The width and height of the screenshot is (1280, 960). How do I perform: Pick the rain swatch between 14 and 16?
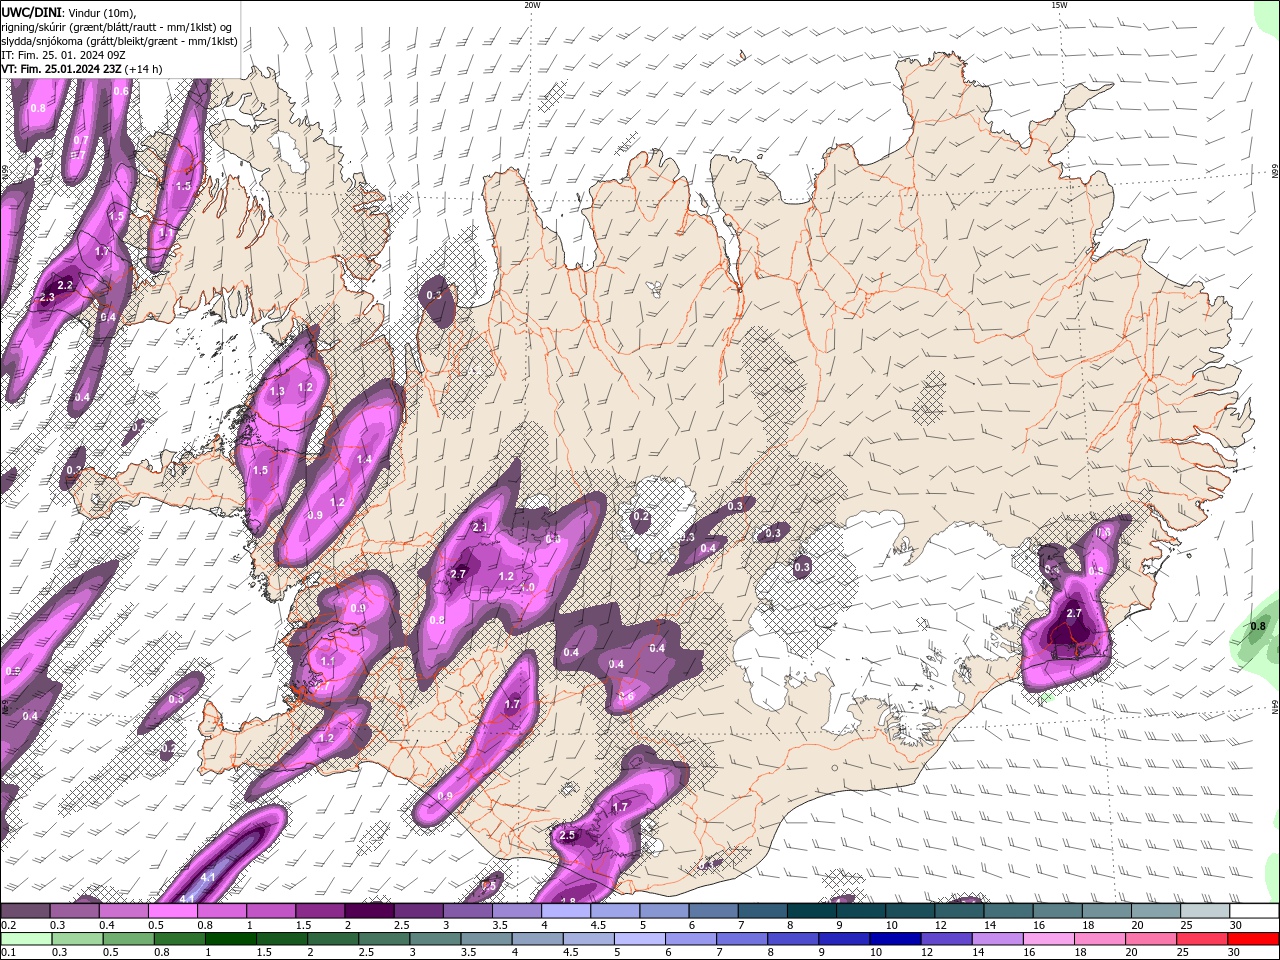tap(997, 939)
